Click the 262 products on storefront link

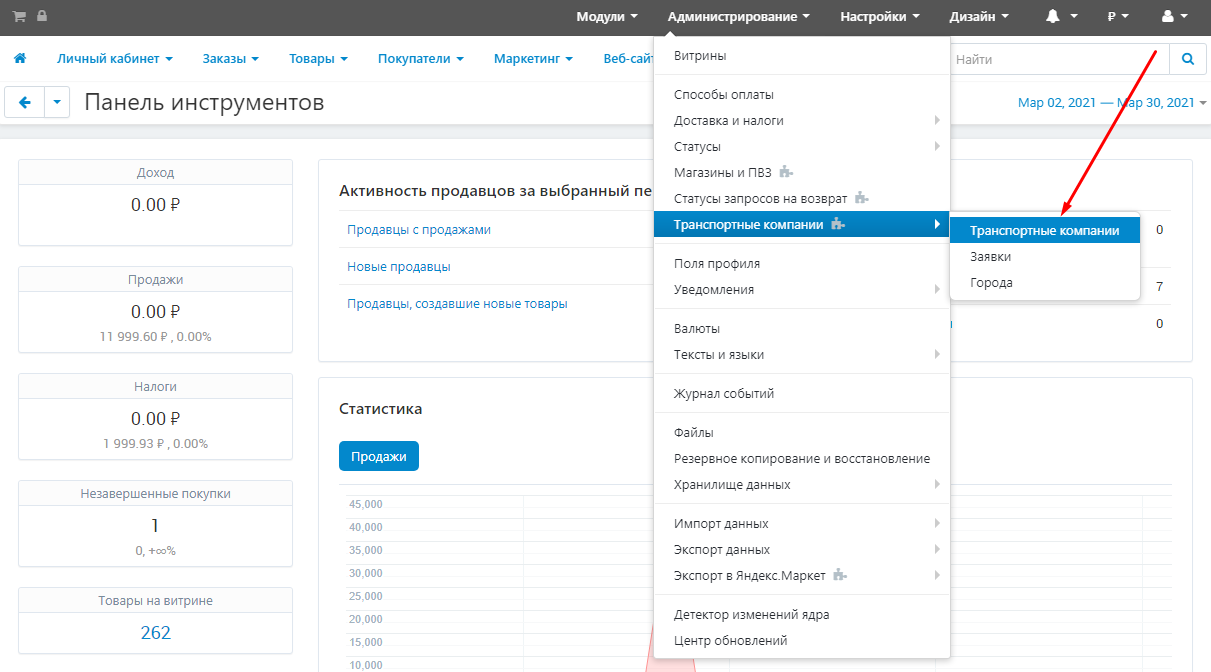[x=155, y=633]
